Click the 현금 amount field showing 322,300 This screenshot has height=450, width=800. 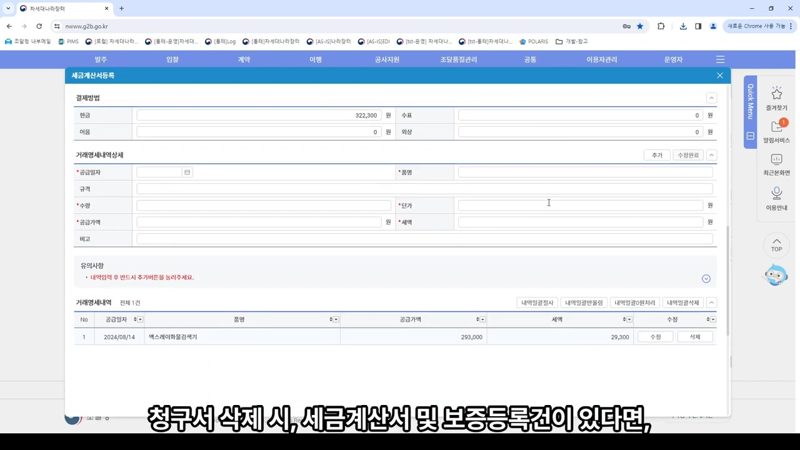point(259,116)
